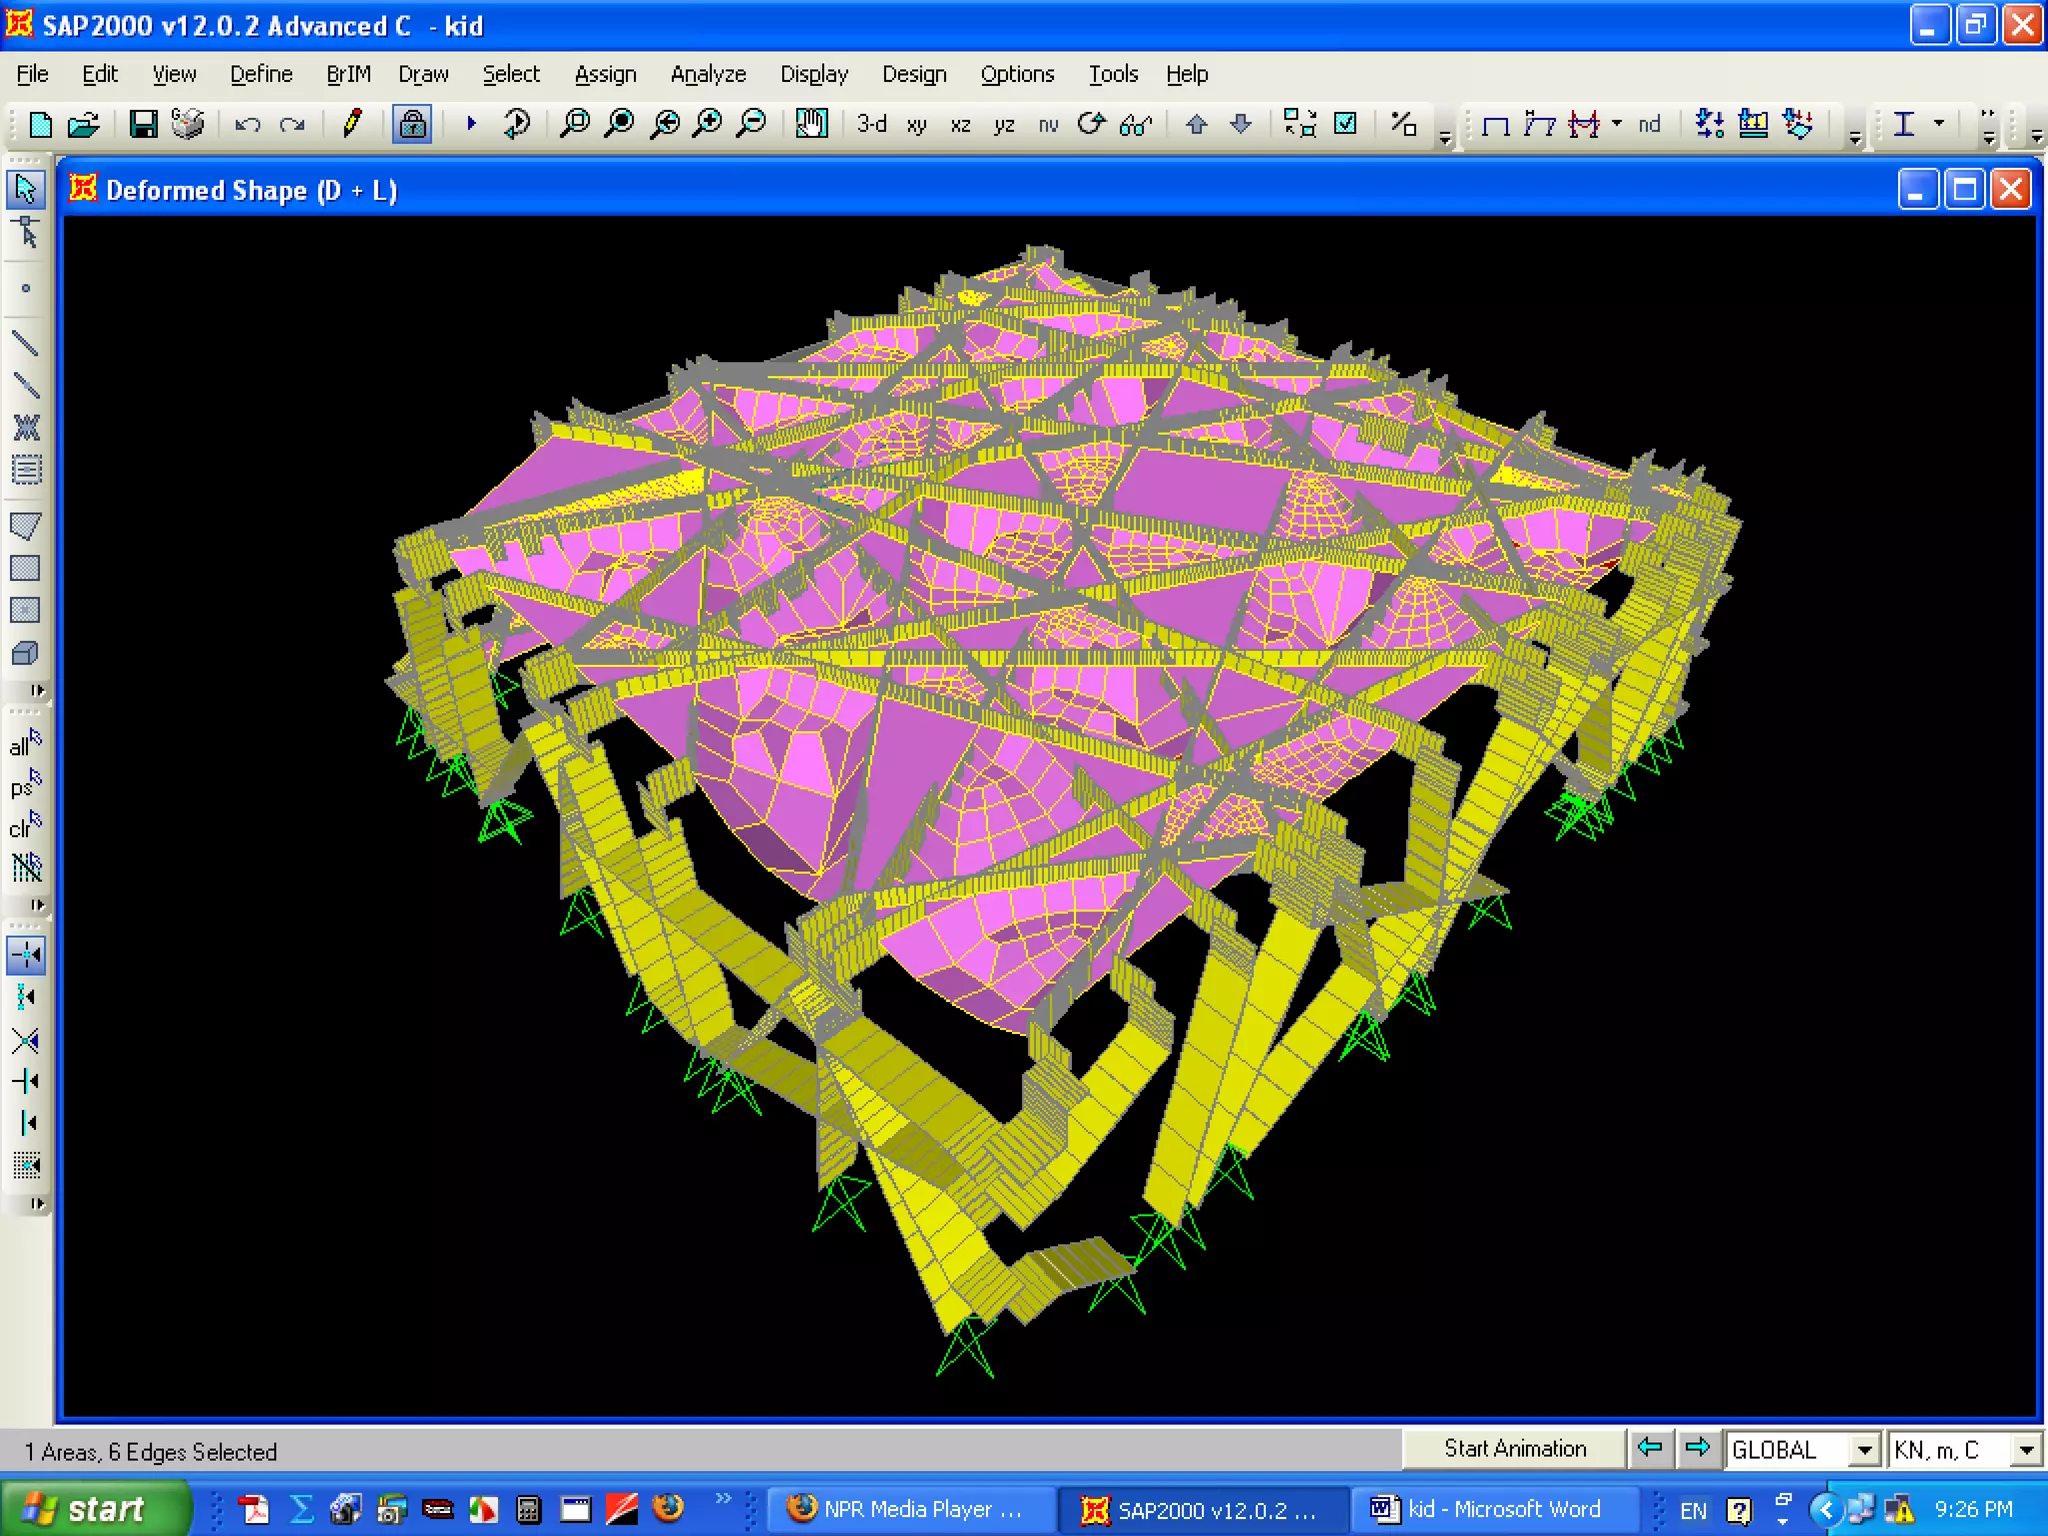This screenshot has width=2048, height=1536.
Task: Switch to 3-d view
Action: click(x=871, y=124)
